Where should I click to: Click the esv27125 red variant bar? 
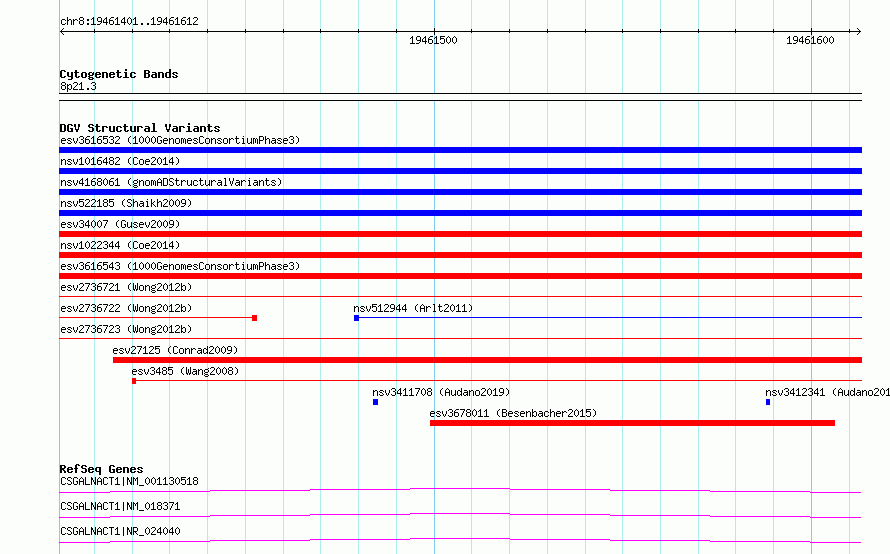(x=488, y=360)
